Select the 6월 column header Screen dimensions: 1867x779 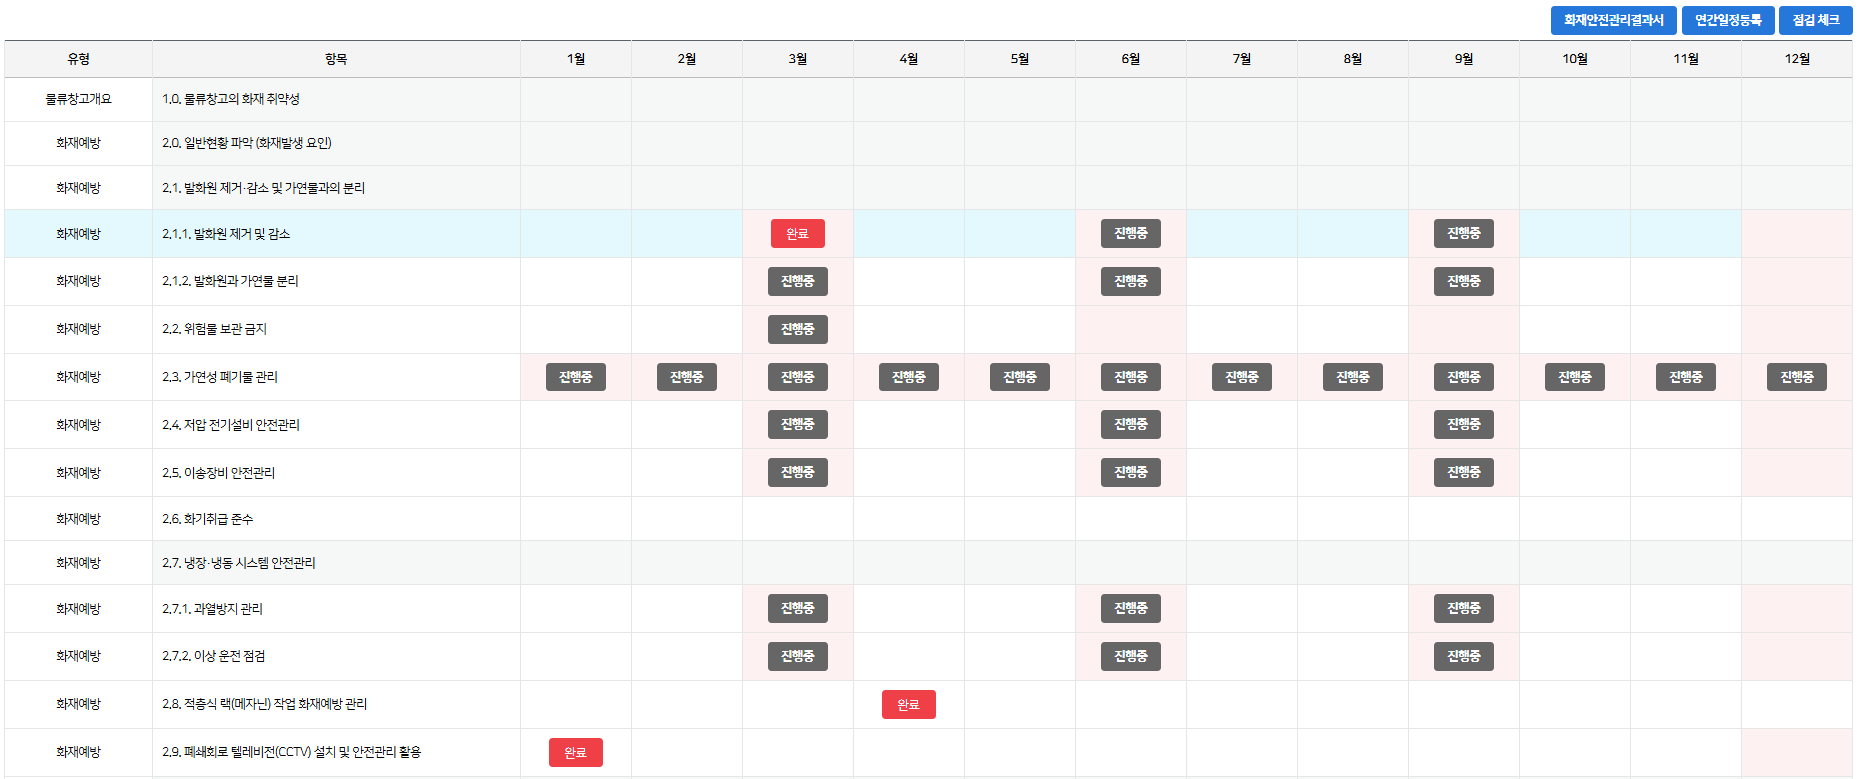(1130, 59)
